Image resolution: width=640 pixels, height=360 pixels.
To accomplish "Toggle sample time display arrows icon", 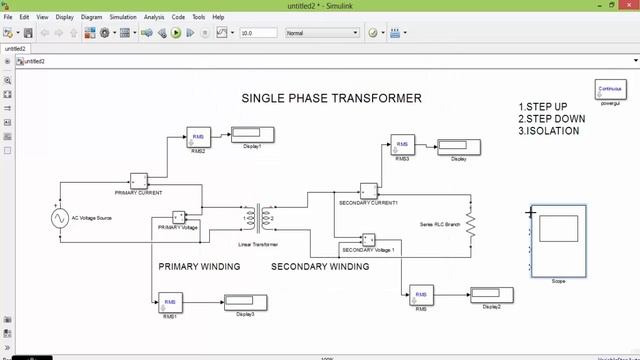I will [x=7, y=108].
